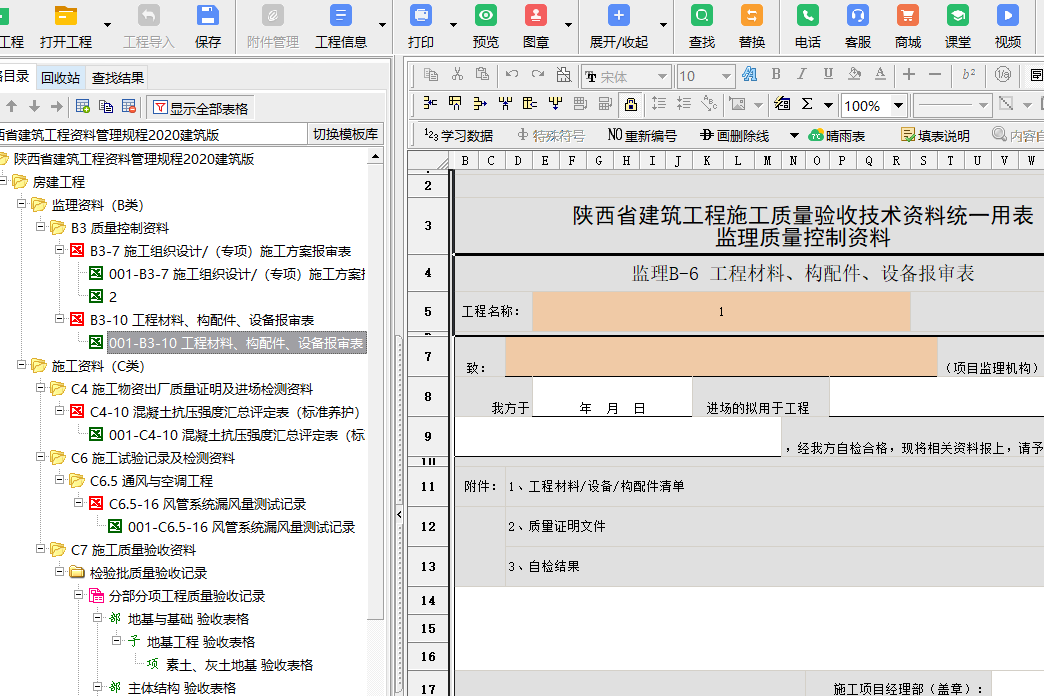The width and height of the screenshot is (1044, 696).
Task: Open the 课堂 classroom icon
Action: pyautogui.click(x=957, y=16)
